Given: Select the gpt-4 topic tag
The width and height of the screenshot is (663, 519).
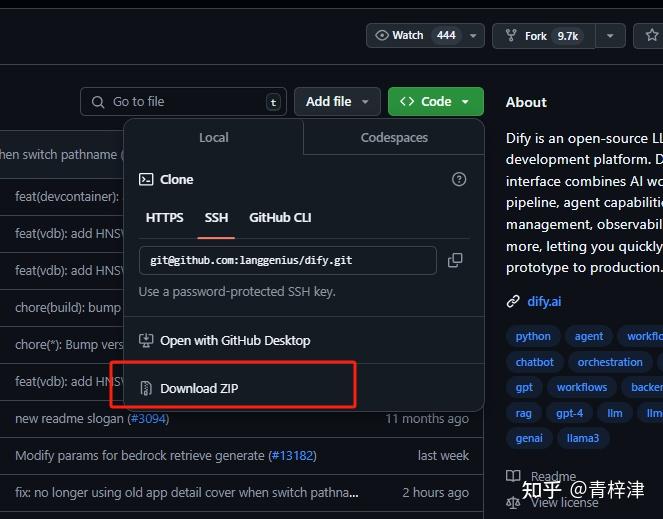Looking at the screenshot, I should coord(569,413).
